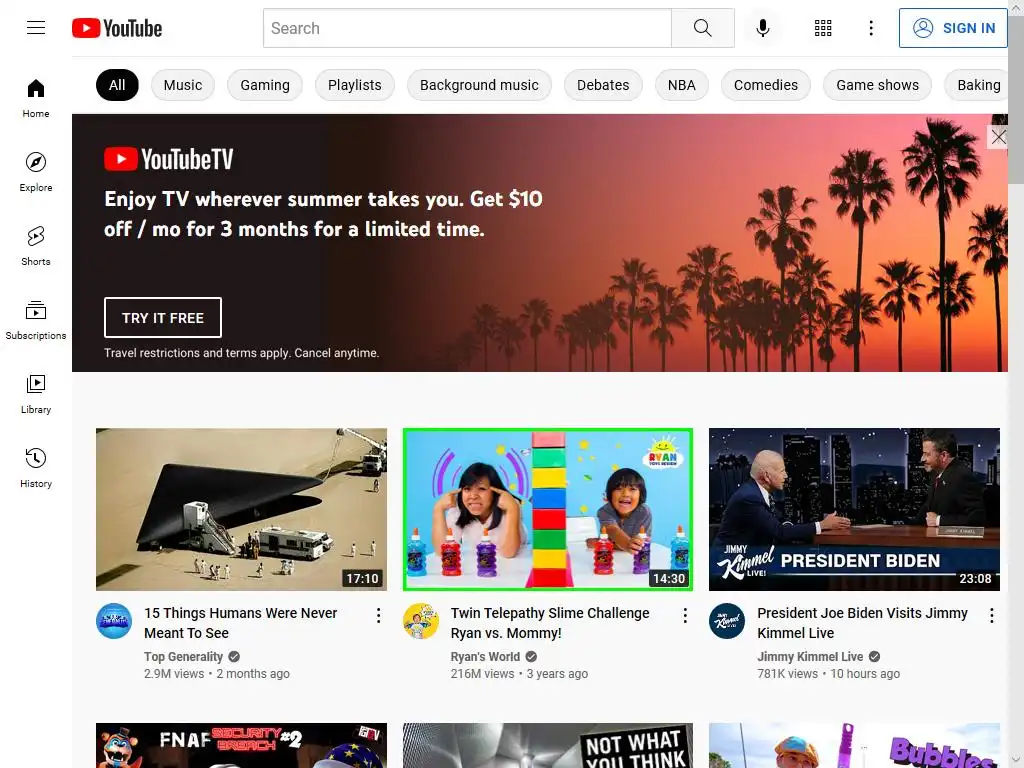Open the YouTube apps grid
1024x768 pixels.
[x=823, y=28]
